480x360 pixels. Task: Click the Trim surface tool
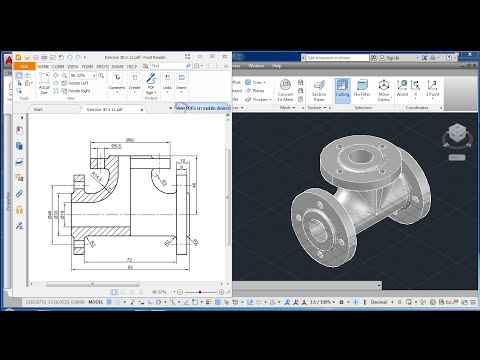point(255,82)
